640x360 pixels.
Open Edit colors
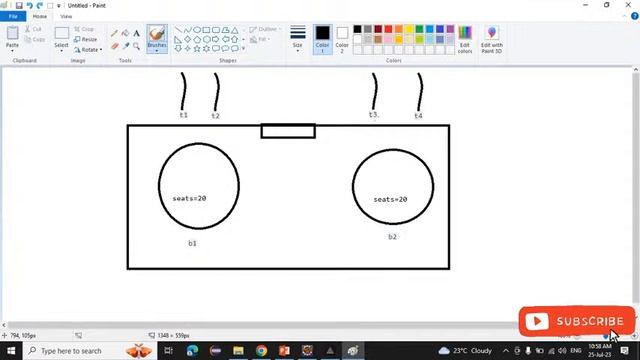(465, 39)
